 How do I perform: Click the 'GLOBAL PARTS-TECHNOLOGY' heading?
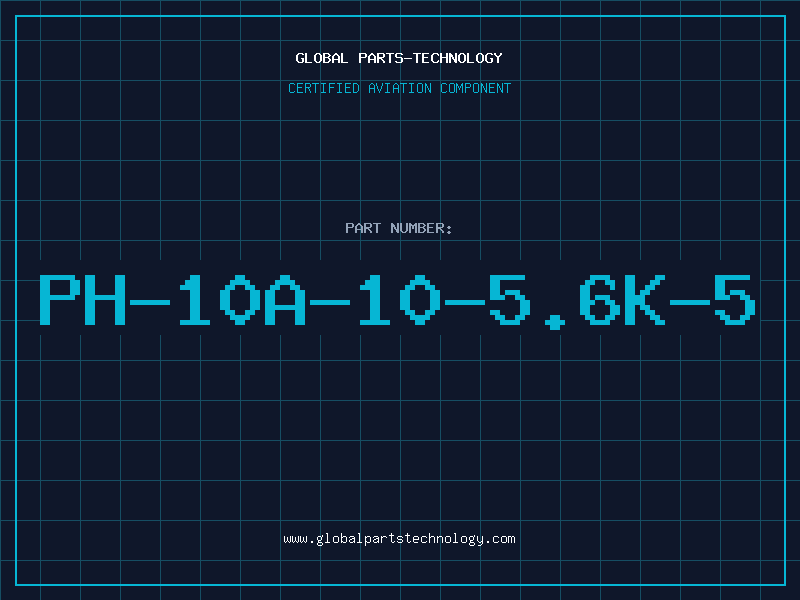pyautogui.click(x=399, y=58)
